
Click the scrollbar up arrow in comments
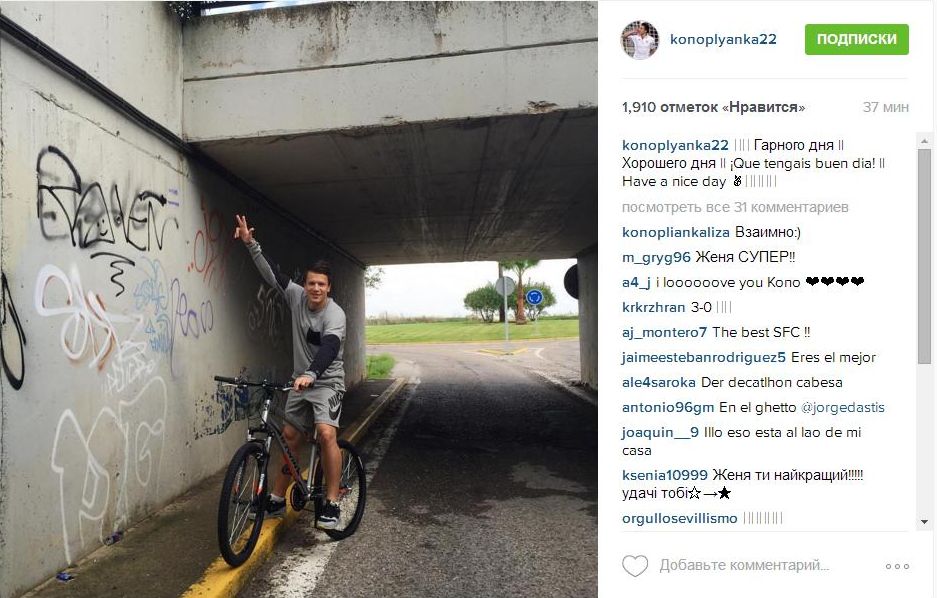[x=924, y=142]
